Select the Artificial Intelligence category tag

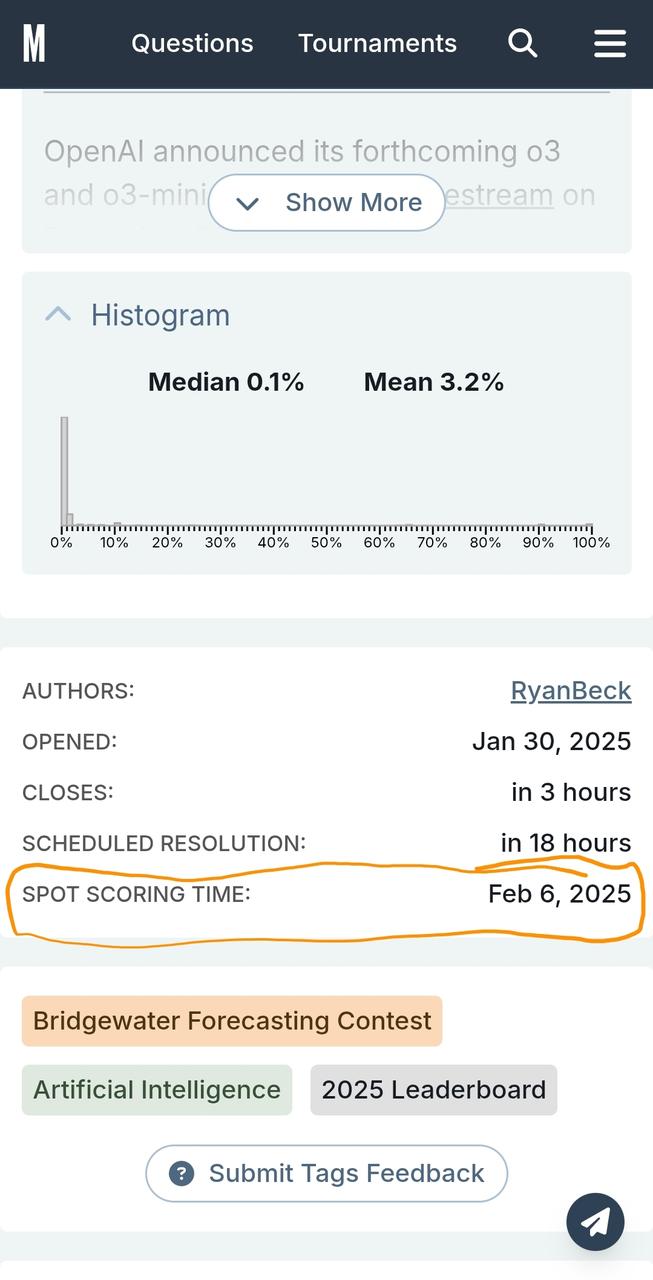pyautogui.click(x=157, y=1089)
